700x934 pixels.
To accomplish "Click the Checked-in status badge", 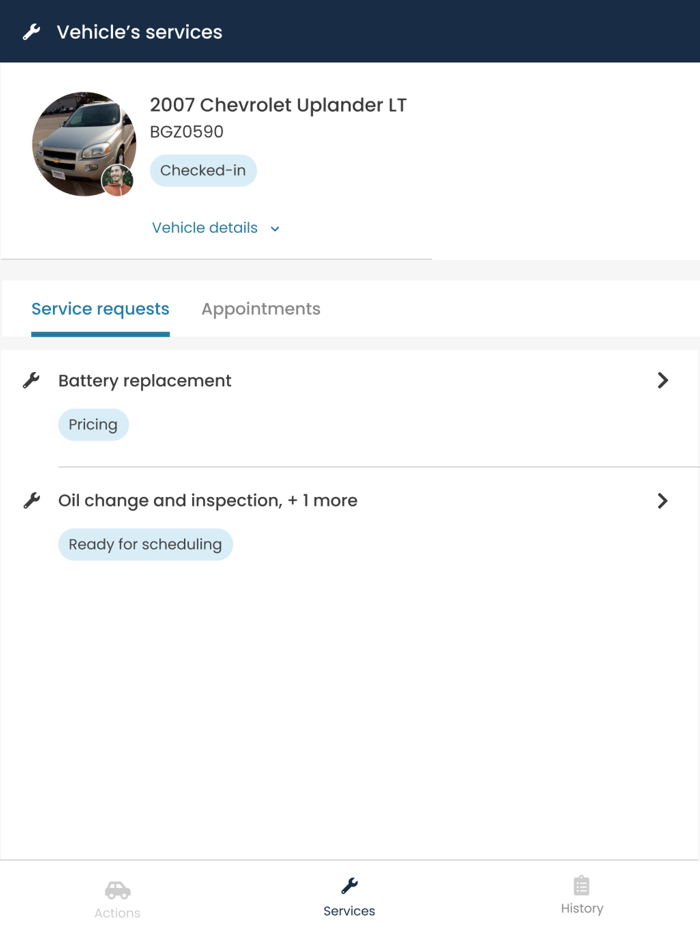I will point(203,171).
